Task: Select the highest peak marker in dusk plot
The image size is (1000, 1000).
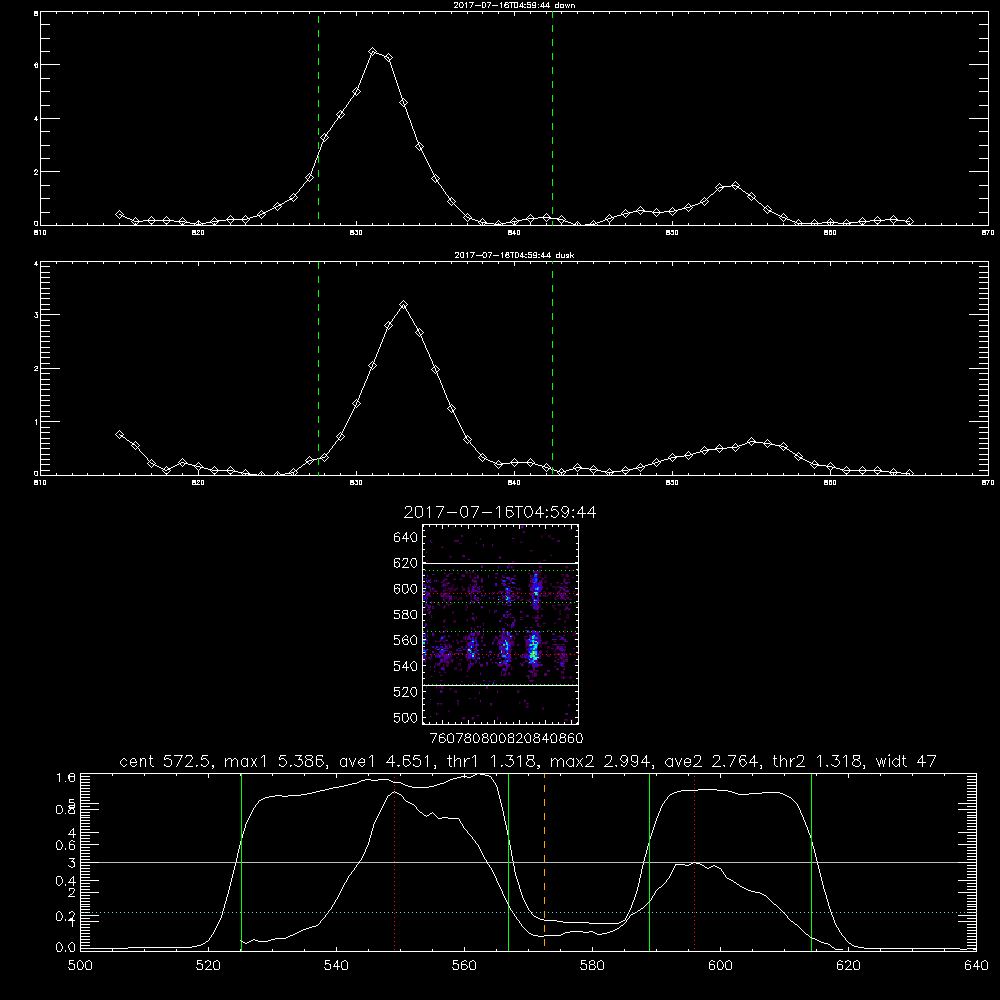Action: [403, 305]
